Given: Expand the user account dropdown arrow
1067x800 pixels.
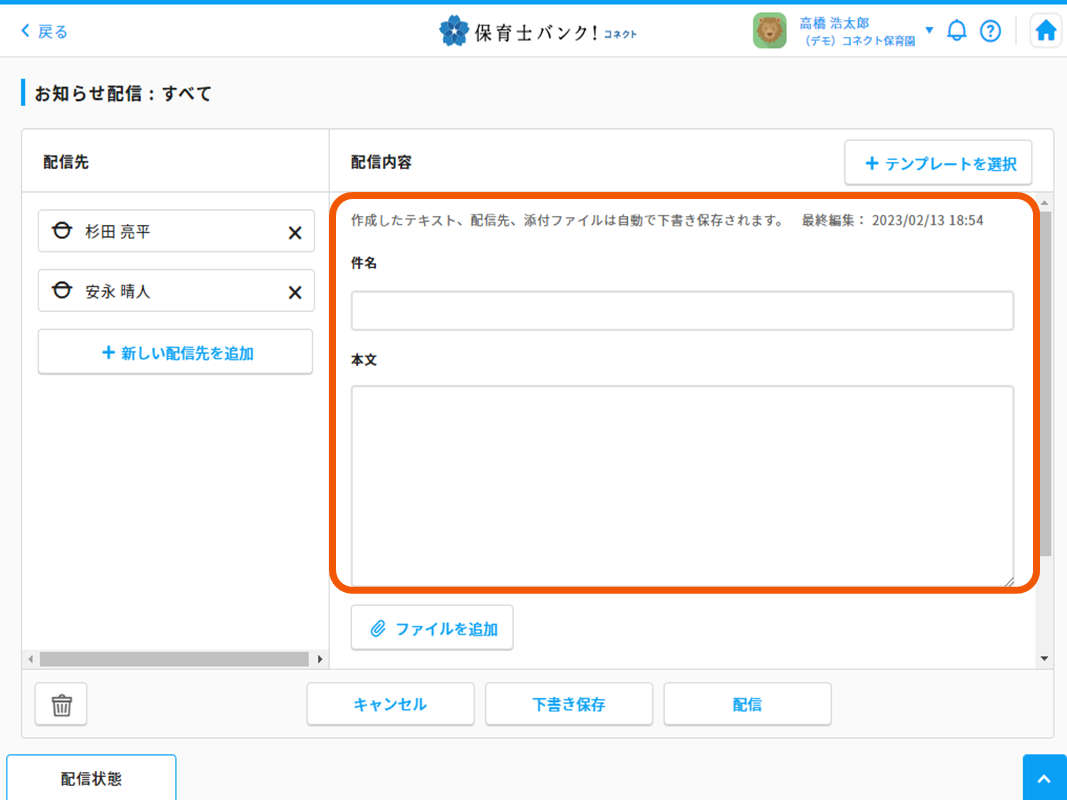Looking at the screenshot, I should pos(929,30).
